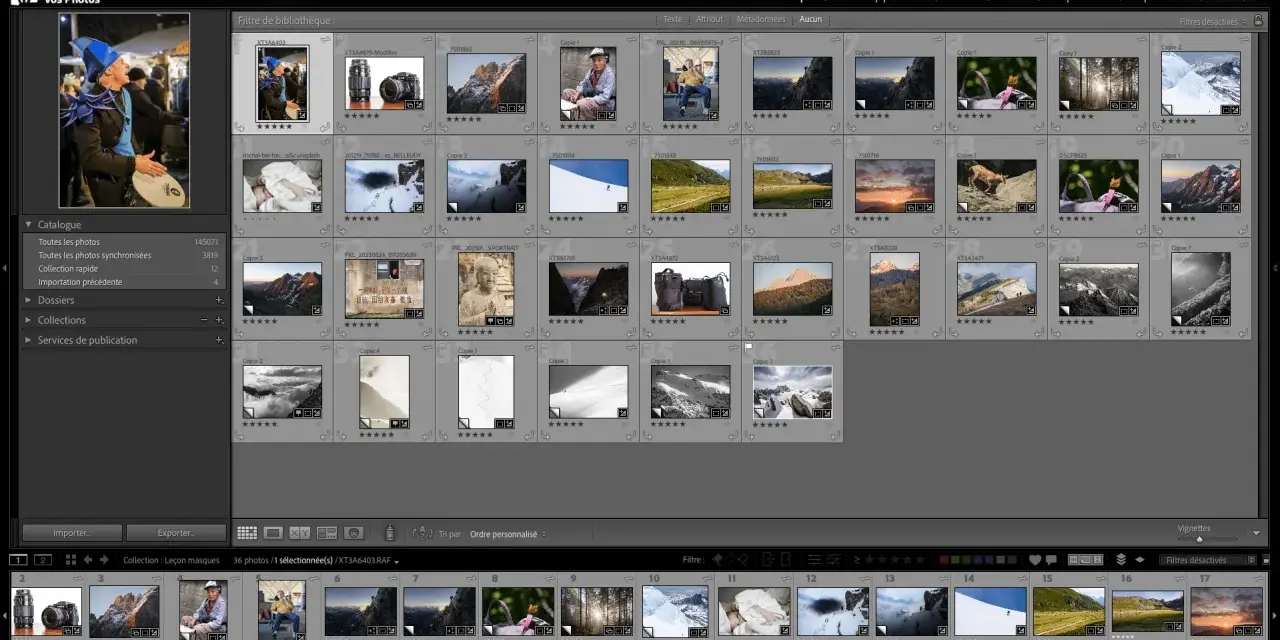1280x640 pixels.
Task: Open Survey view mode
Action: 327,533
